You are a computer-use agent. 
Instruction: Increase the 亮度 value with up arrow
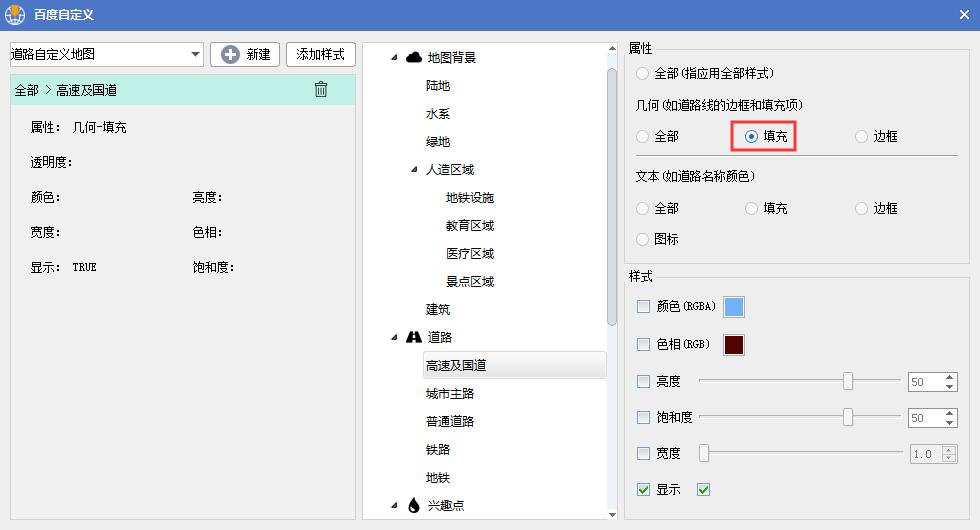(949, 378)
